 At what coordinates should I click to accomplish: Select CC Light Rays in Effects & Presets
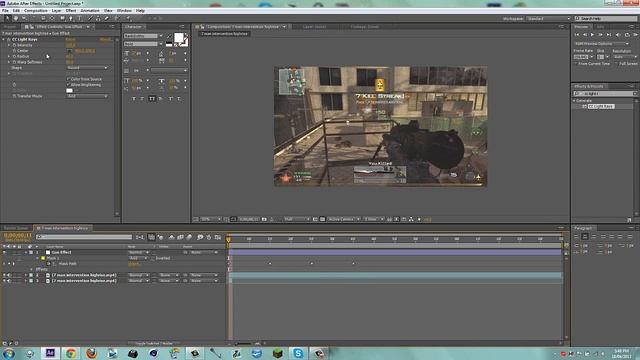pyautogui.click(x=601, y=107)
